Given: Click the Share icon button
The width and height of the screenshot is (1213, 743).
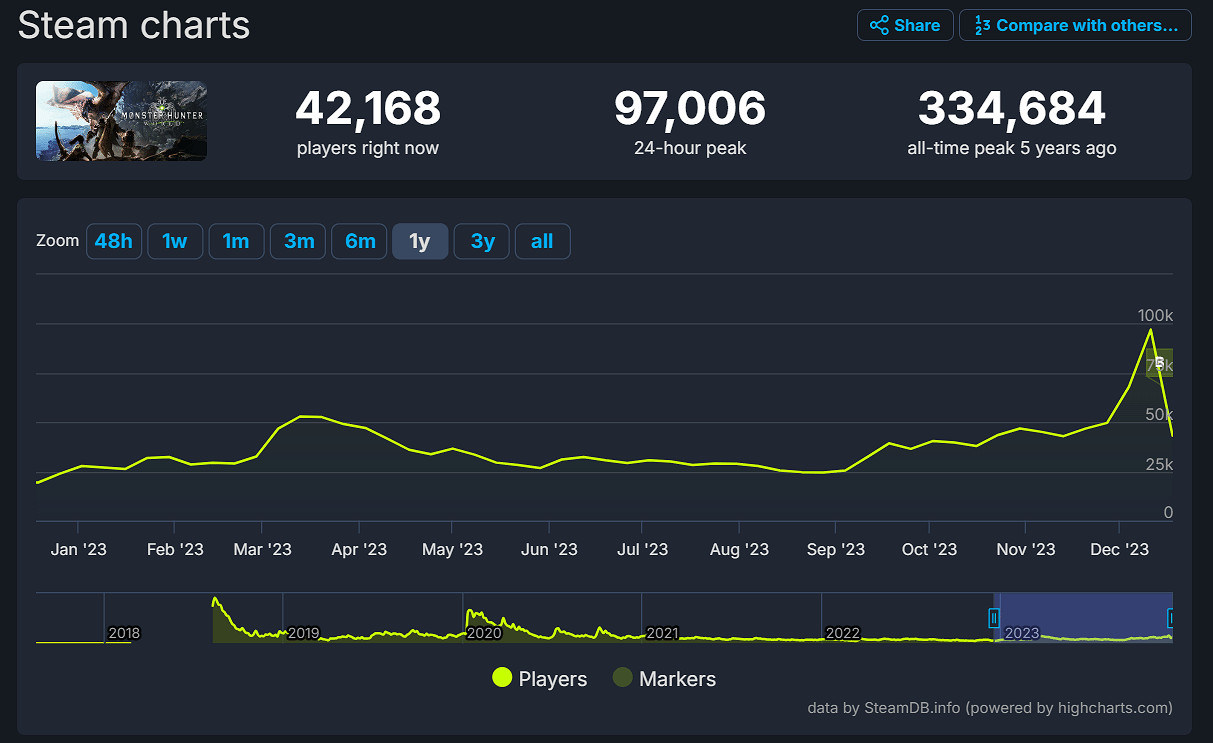Looking at the screenshot, I should tap(905, 26).
